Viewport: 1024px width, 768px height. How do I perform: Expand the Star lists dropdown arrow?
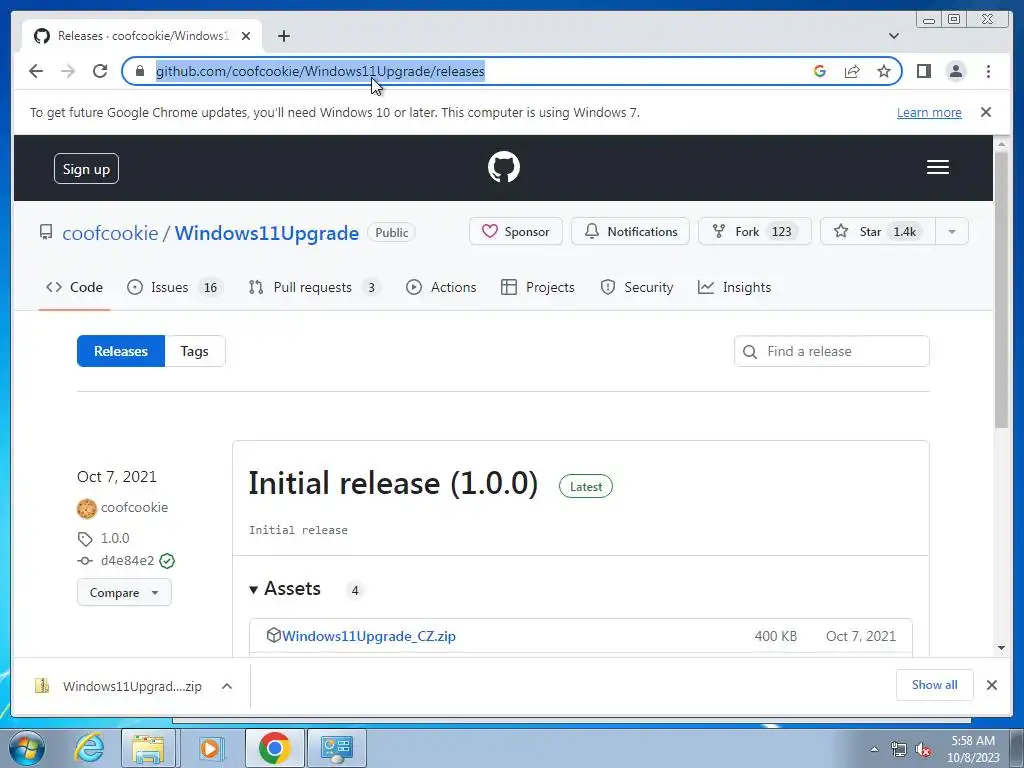[x=952, y=231]
